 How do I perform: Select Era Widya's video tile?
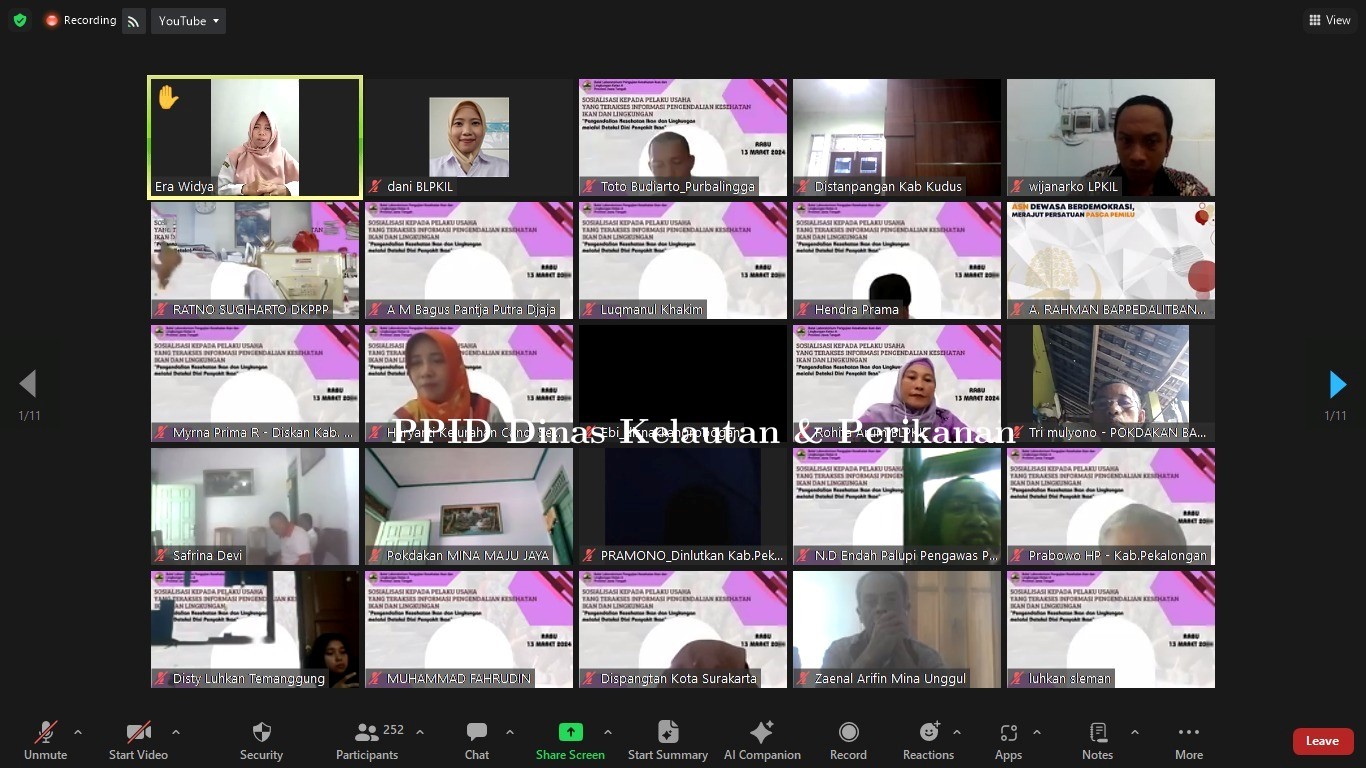pos(255,138)
